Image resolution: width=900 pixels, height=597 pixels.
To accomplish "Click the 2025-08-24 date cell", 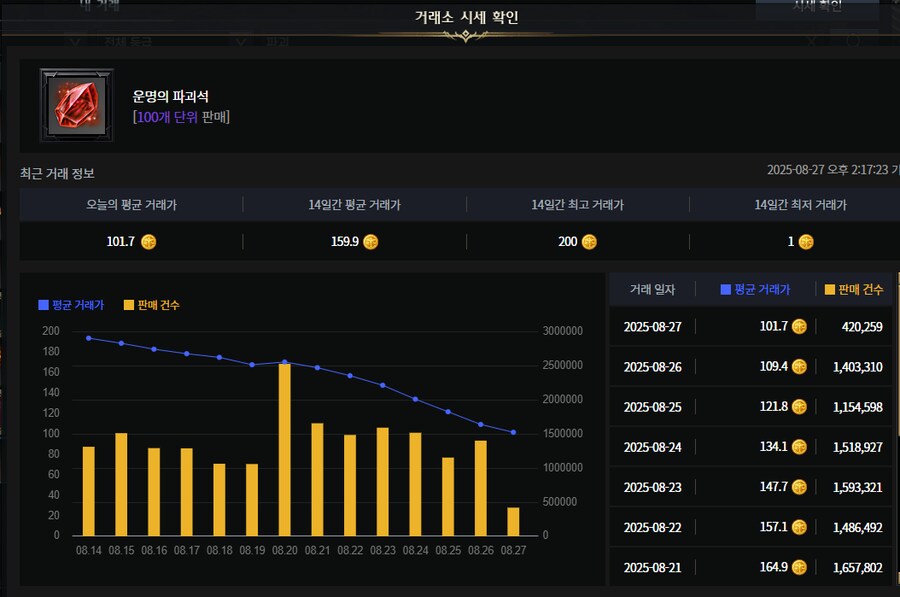I will tap(653, 447).
